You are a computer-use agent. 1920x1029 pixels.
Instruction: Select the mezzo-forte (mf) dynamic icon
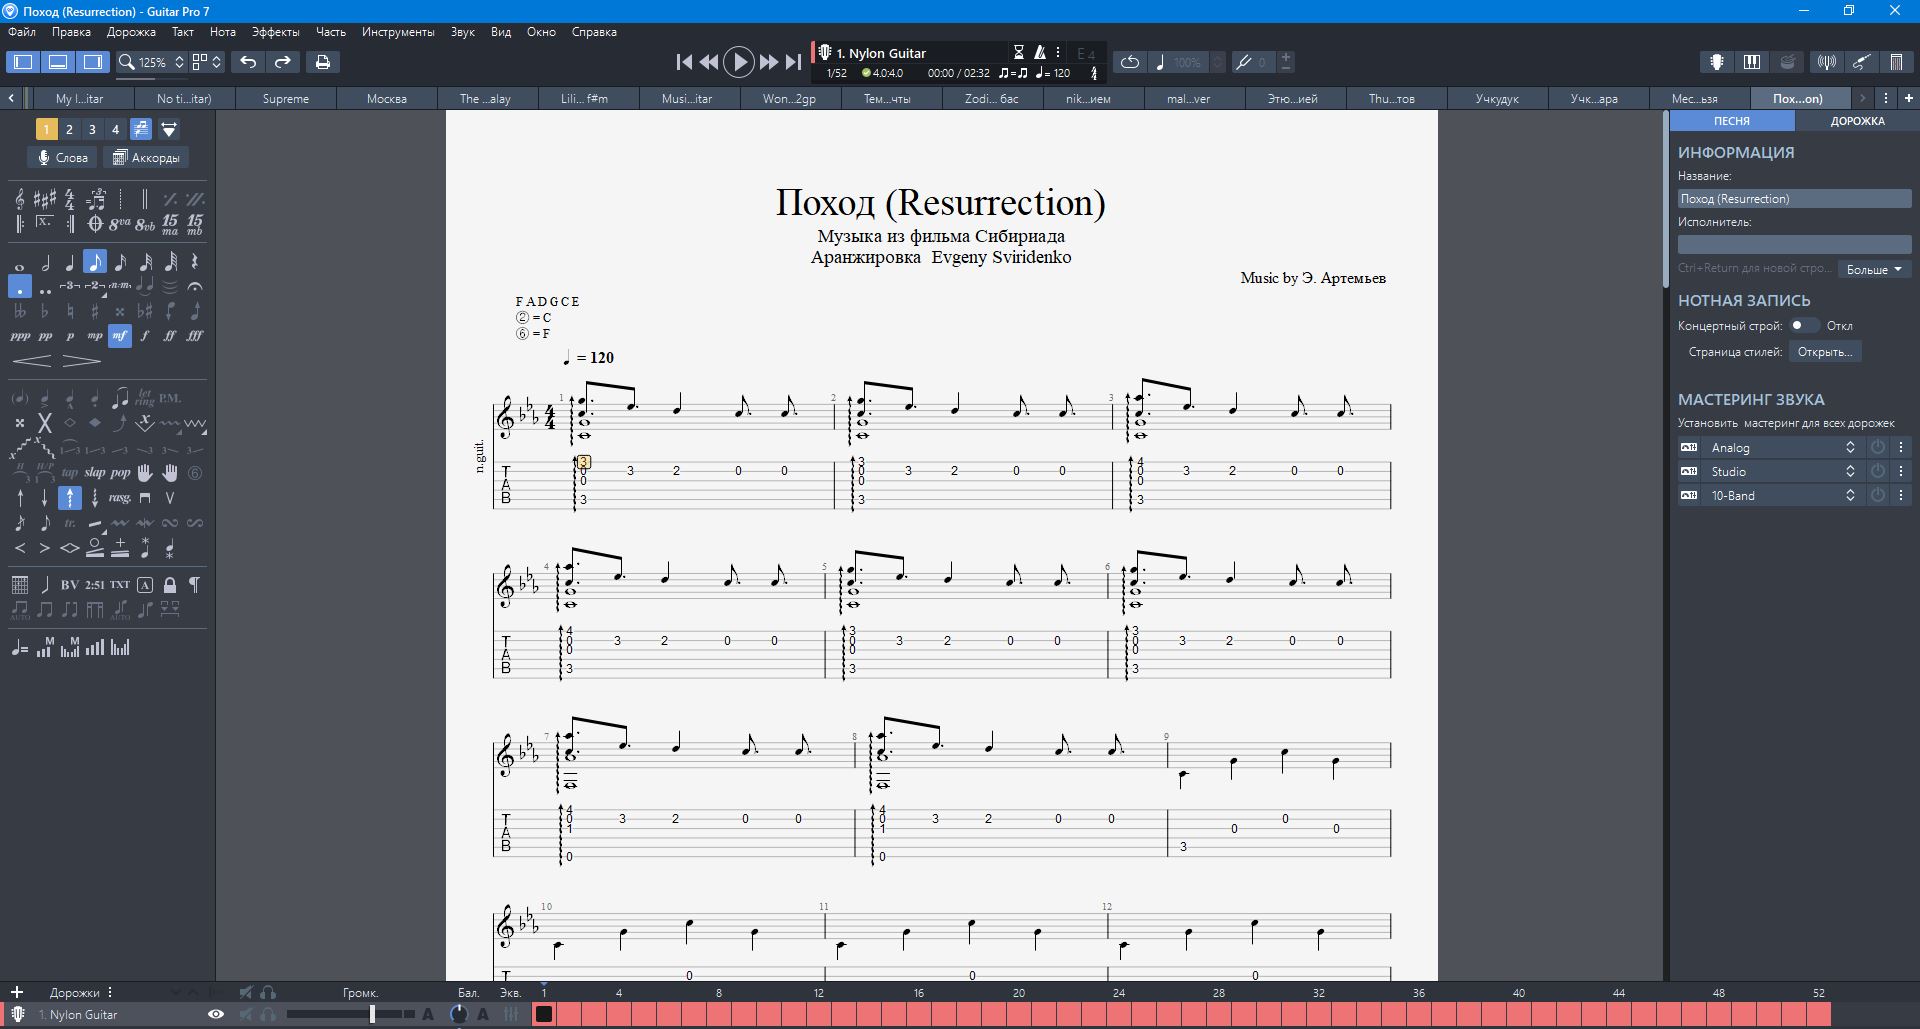click(x=120, y=336)
